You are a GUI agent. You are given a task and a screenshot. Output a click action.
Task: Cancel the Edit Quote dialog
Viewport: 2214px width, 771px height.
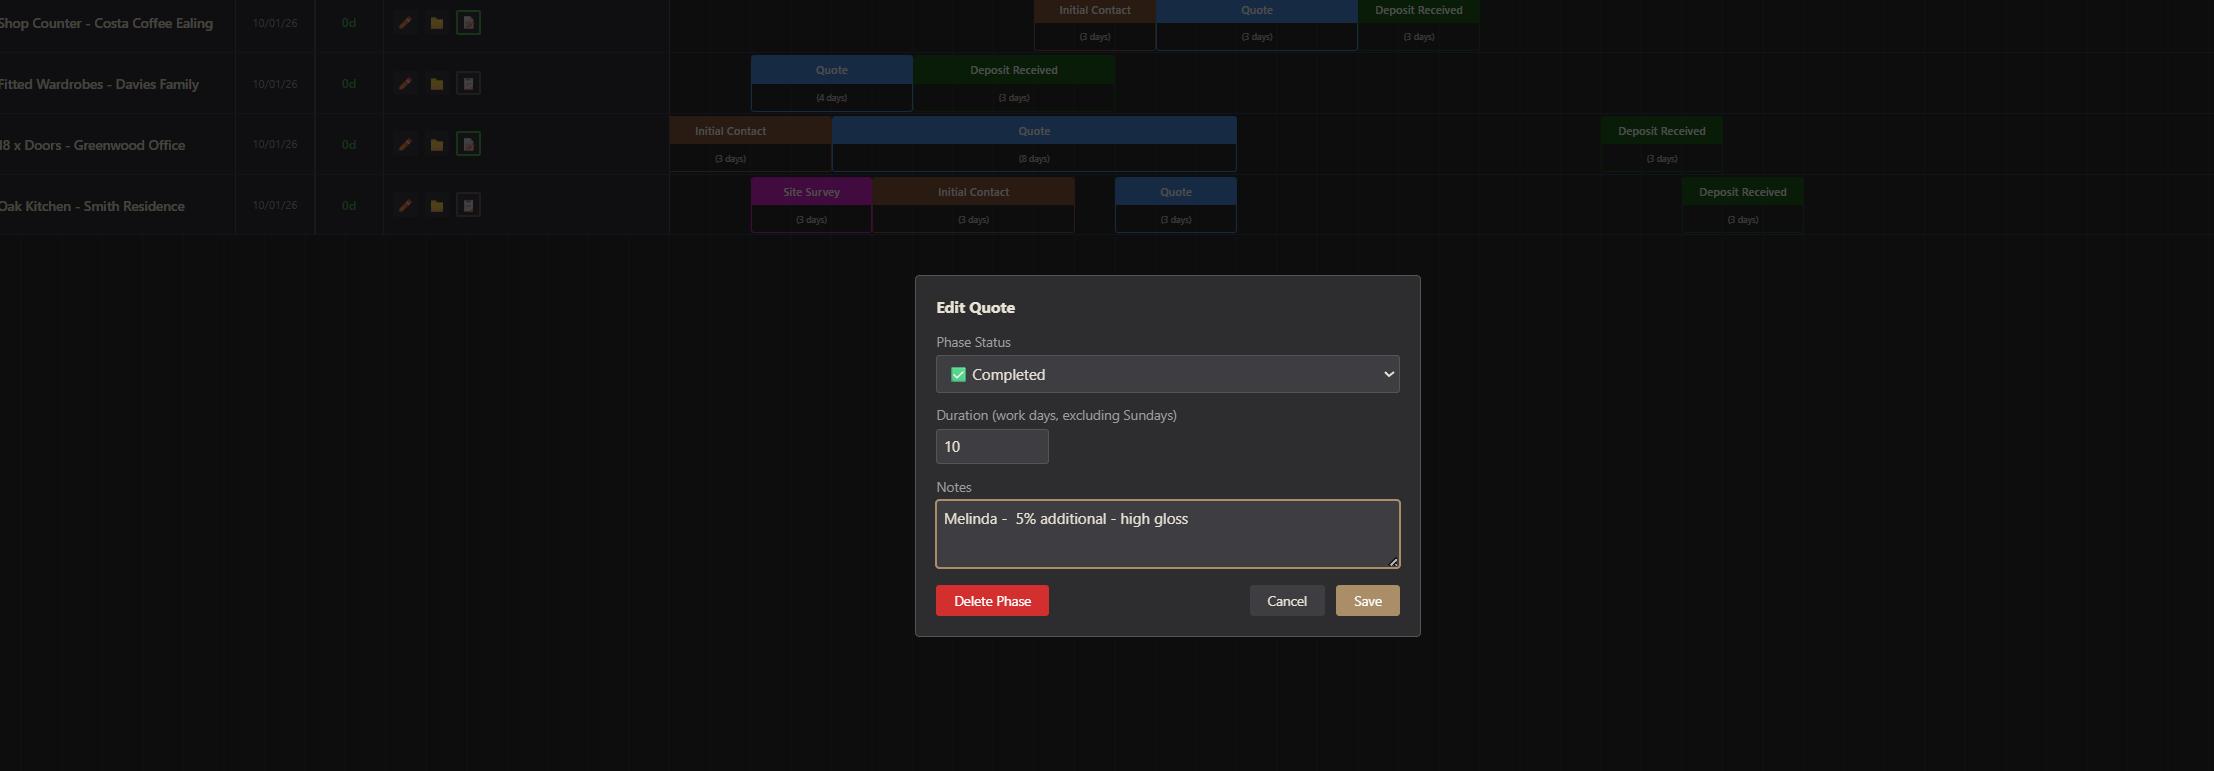click(1286, 601)
